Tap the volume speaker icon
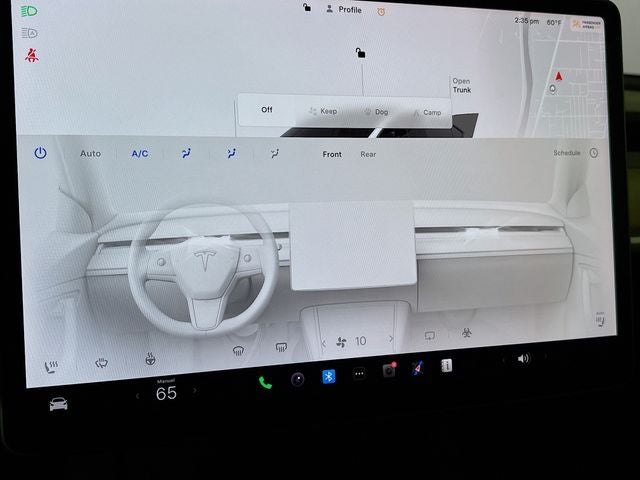The image size is (640, 480). pos(523,358)
